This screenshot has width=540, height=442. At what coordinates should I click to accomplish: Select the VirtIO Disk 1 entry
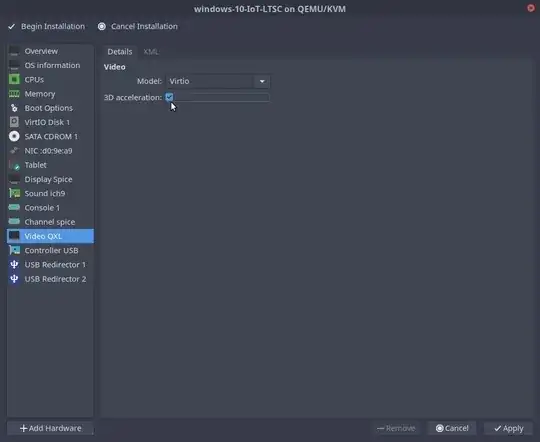pos(50,122)
